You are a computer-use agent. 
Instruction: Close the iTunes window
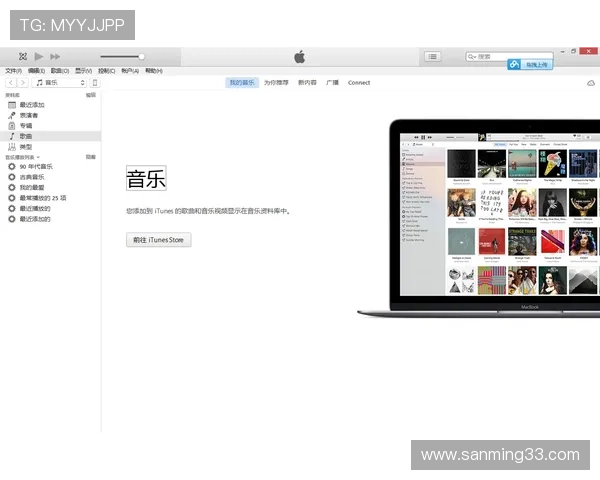click(x=589, y=51)
